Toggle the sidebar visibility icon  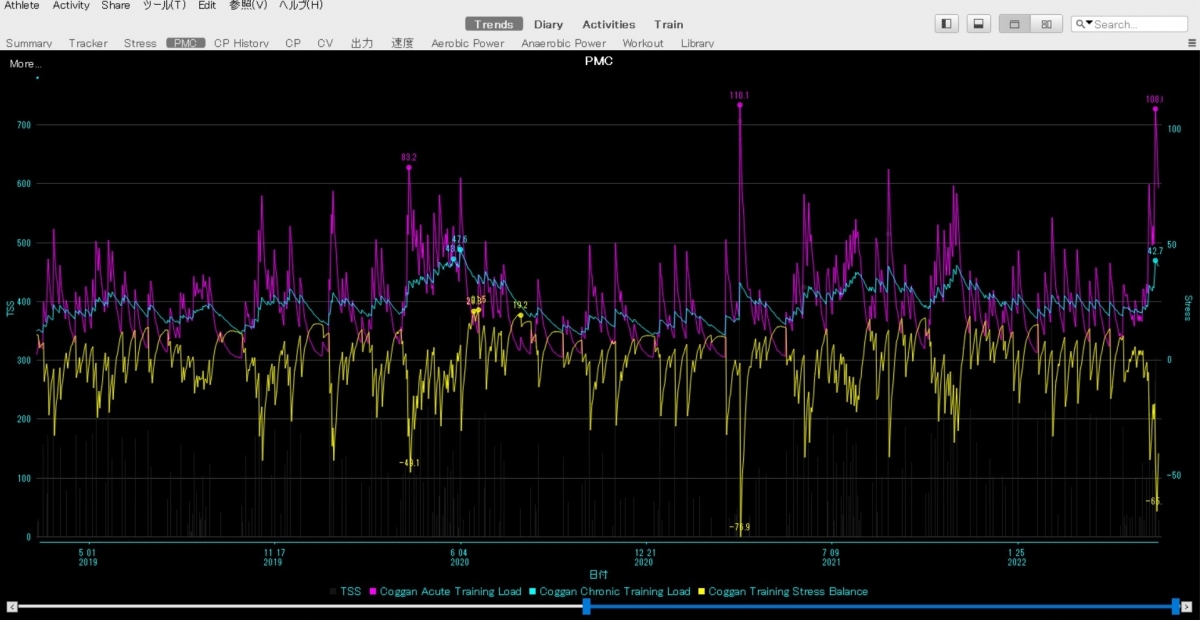tap(946, 24)
